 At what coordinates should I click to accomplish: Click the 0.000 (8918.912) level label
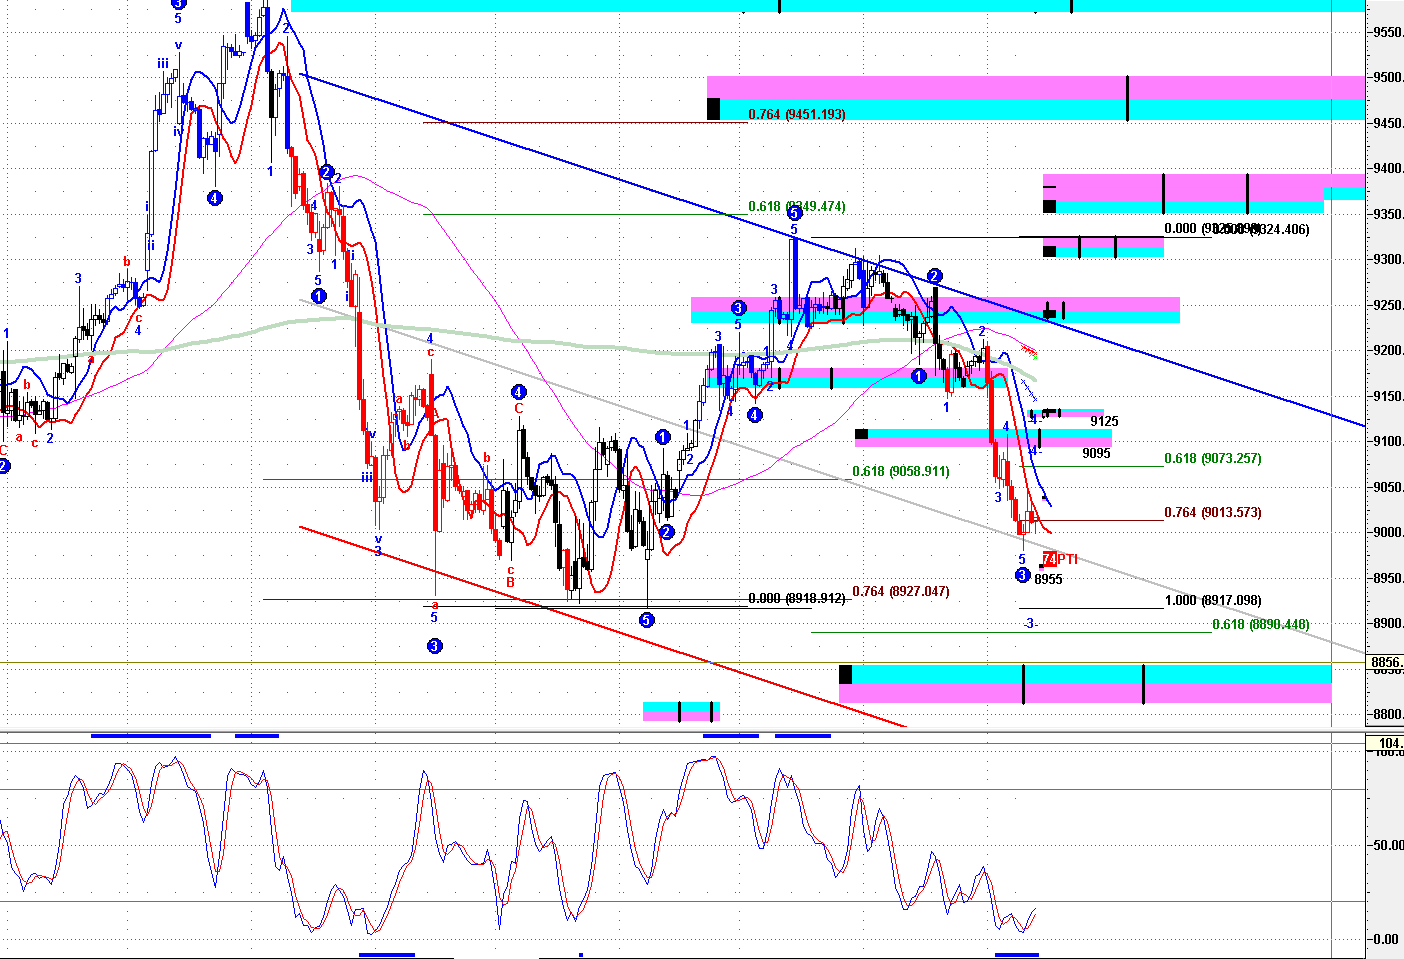click(796, 598)
